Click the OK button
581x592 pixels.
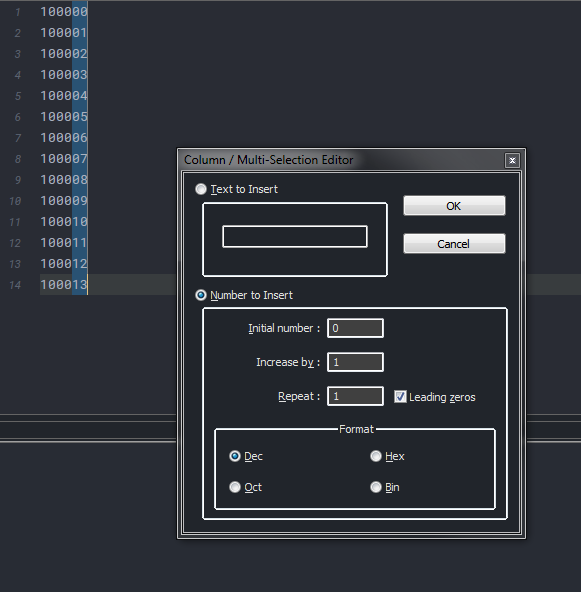coord(454,206)
